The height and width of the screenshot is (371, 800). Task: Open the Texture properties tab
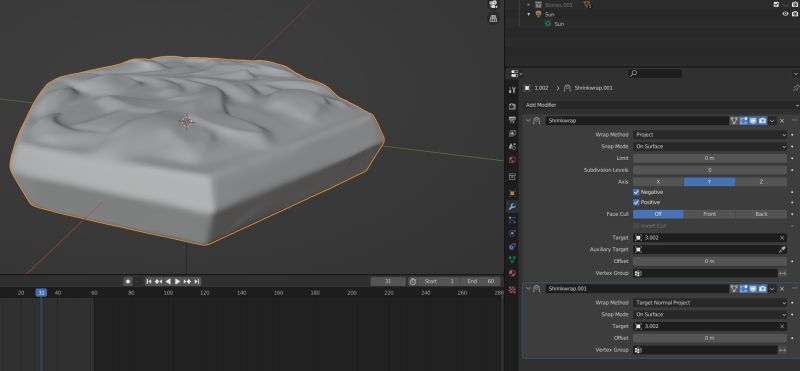click(x=512, y=289)
